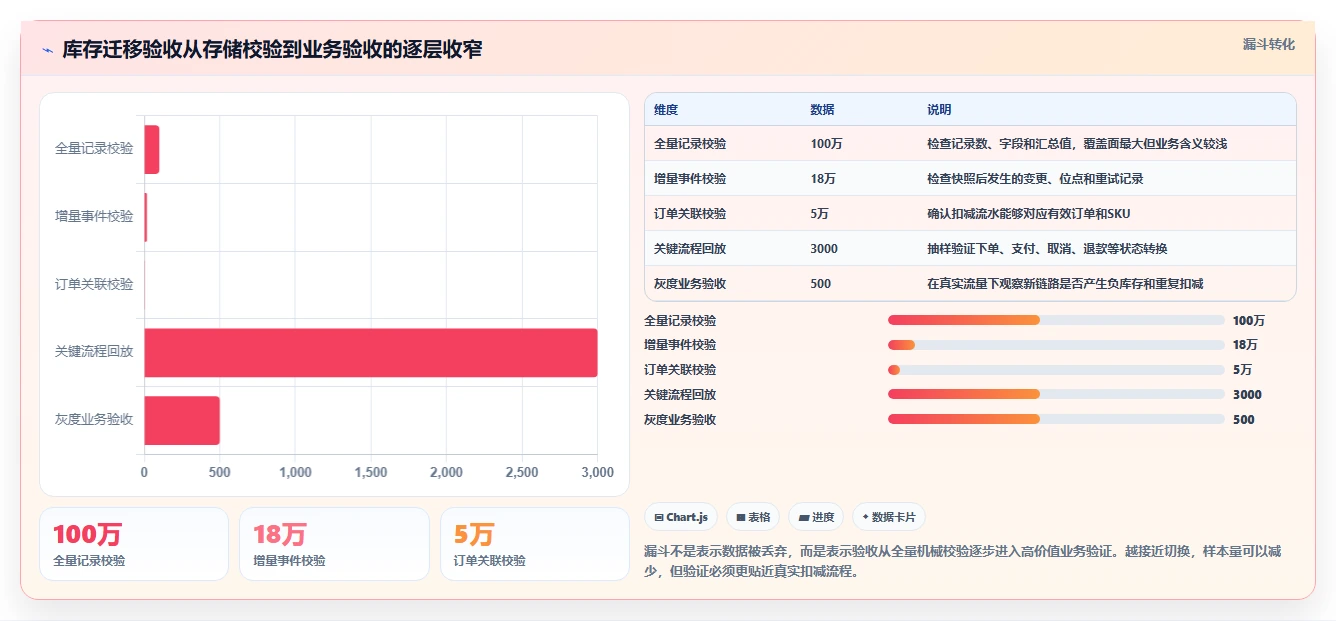This screenshot has height=621, width=1336.
Task: Select the 关键流程回放 table row cell
Action: 690,249
